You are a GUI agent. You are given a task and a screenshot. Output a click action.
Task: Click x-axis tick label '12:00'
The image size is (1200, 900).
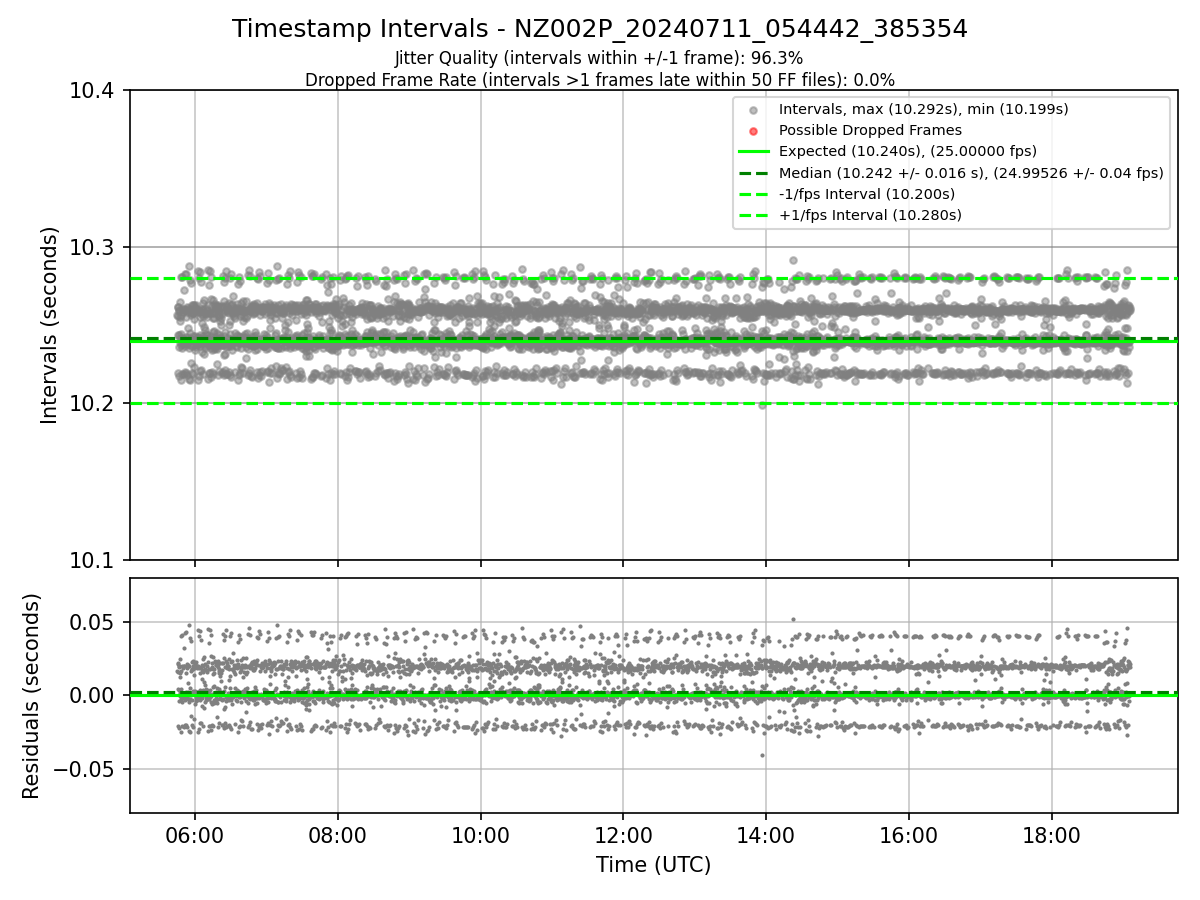[x=623, y=836]
